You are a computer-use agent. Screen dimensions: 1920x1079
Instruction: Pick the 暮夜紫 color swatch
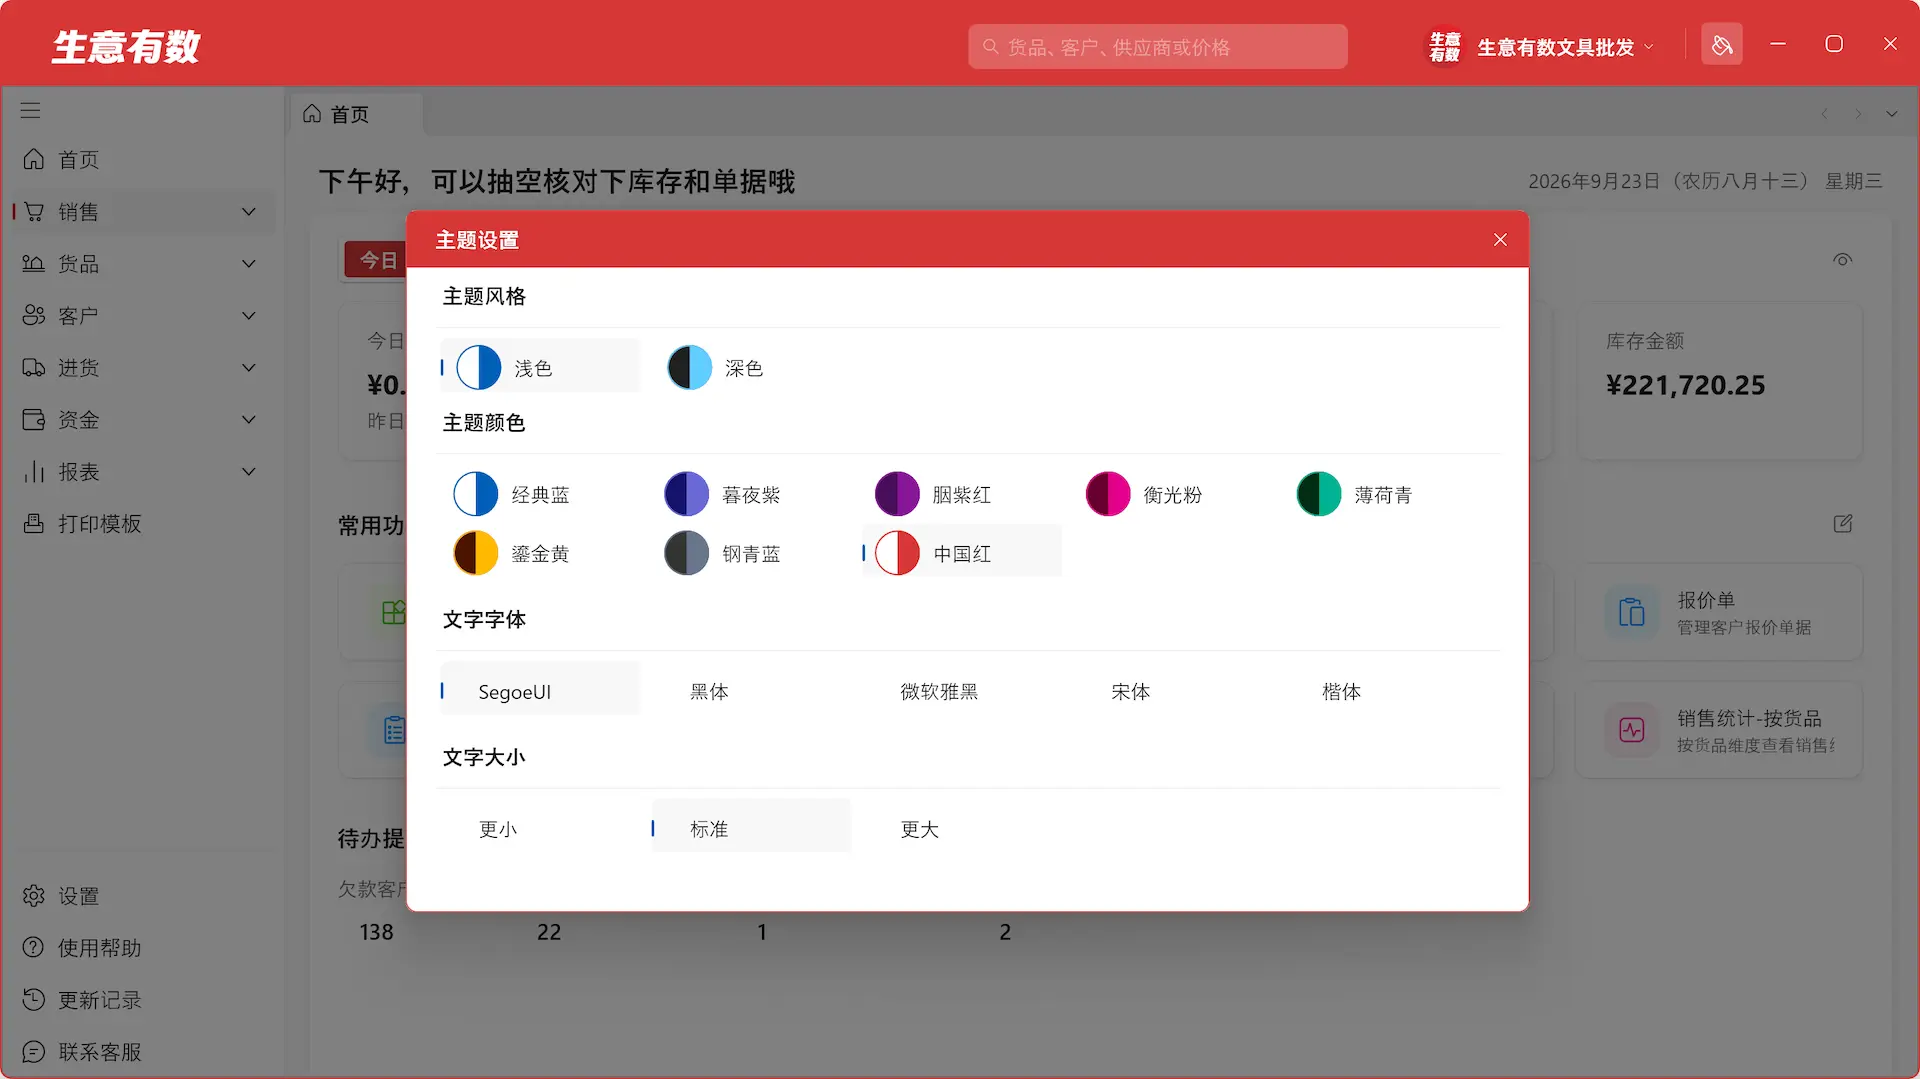pos(687,494)
